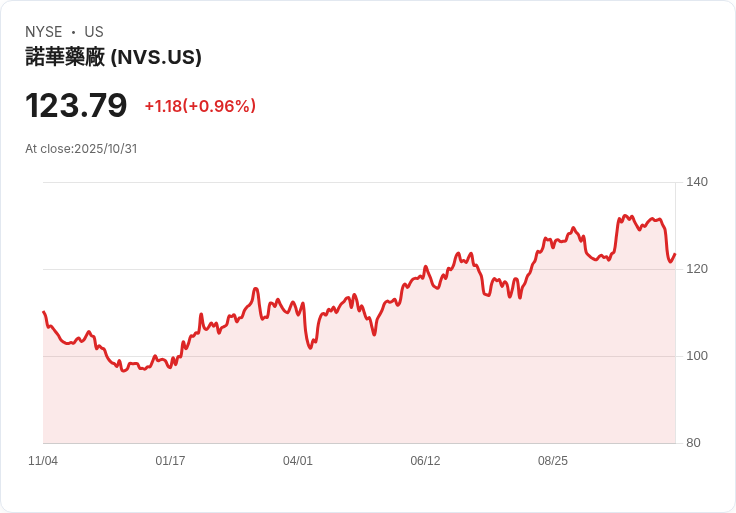736x513 pixels.
Task: Click the 140 price axis label
Action: 697,182
